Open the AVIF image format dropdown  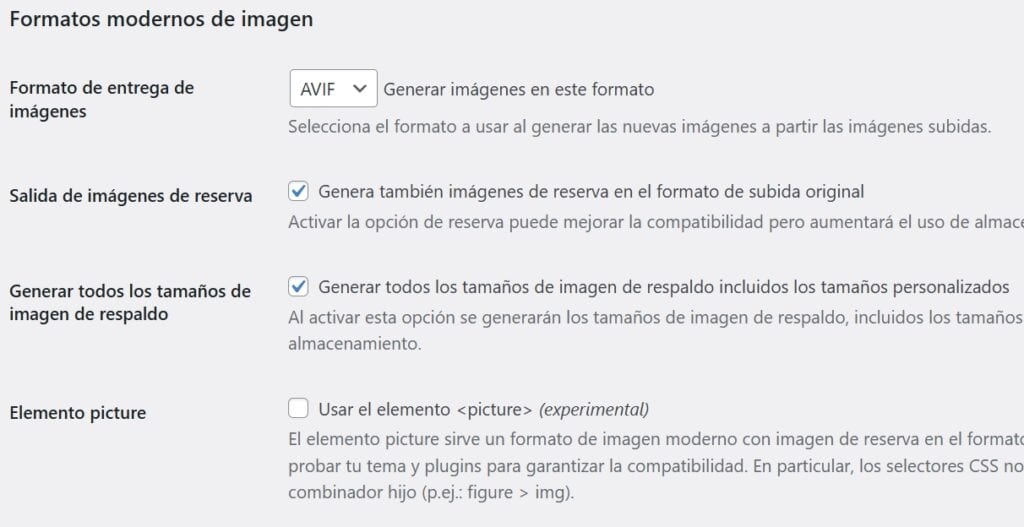click(333, 89)
